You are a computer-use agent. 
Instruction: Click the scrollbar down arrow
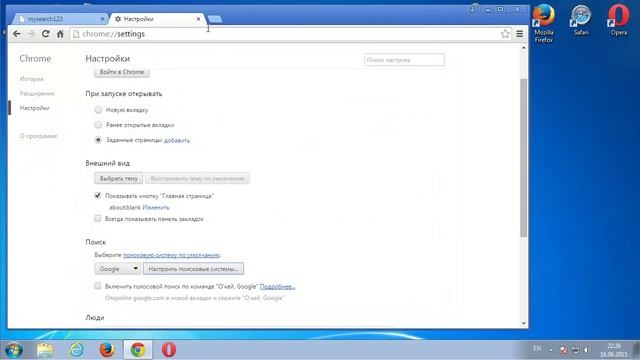[524, 323]
